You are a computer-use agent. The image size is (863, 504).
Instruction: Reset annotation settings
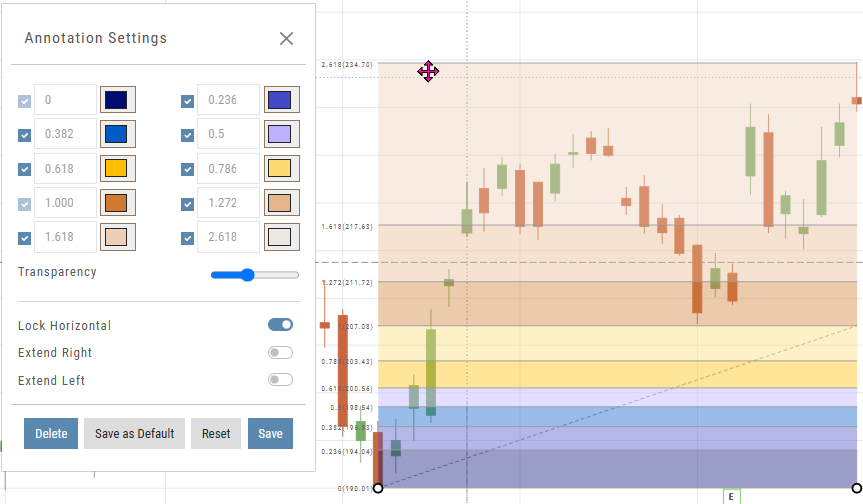216,434
